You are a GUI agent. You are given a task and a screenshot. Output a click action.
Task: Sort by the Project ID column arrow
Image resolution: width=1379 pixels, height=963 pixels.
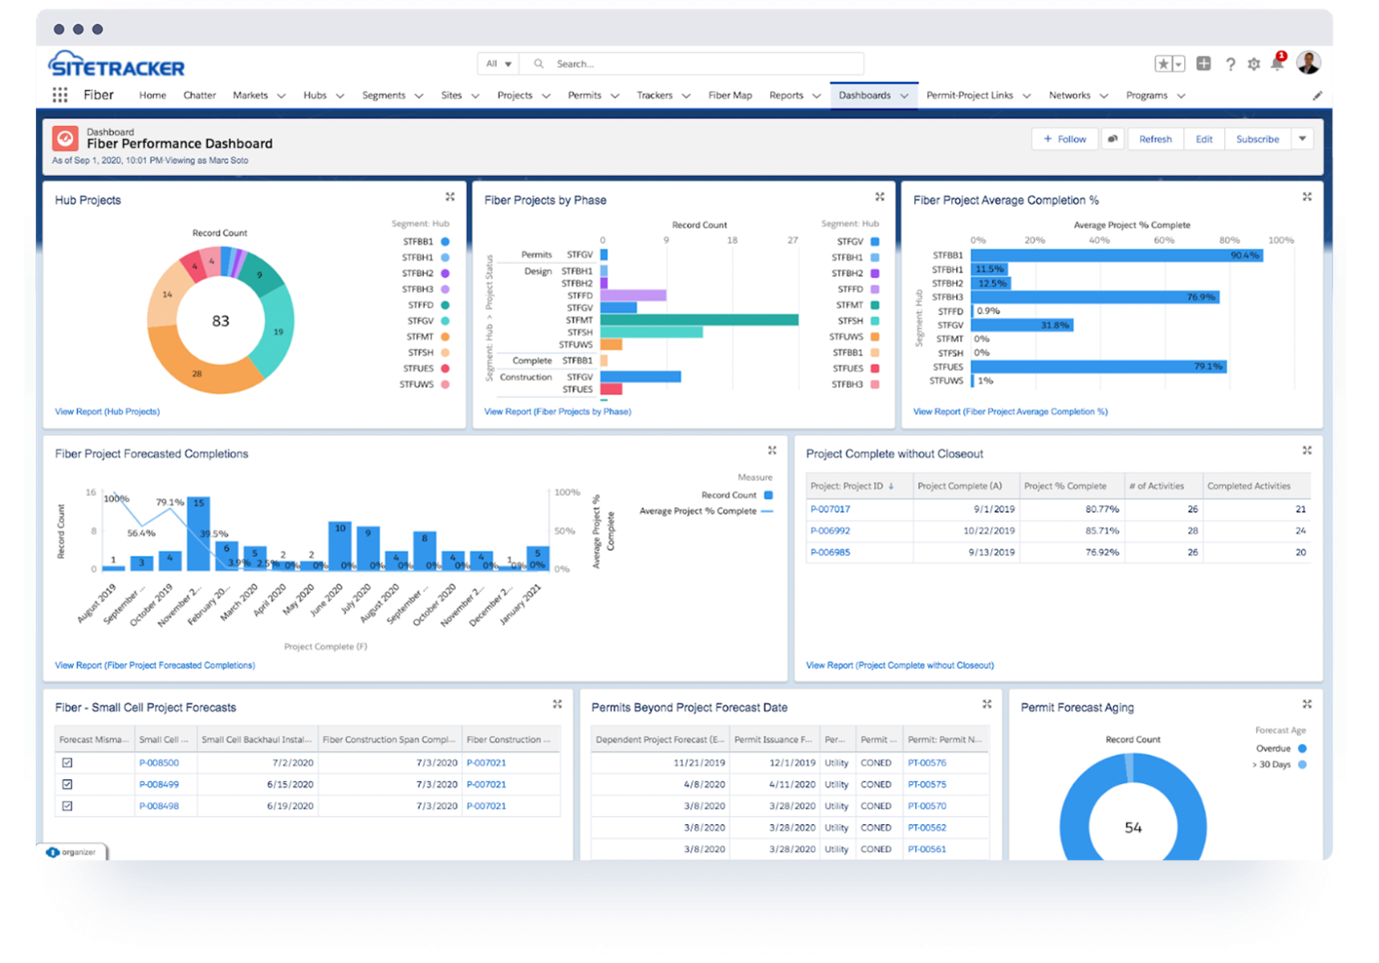pos(891,487)
